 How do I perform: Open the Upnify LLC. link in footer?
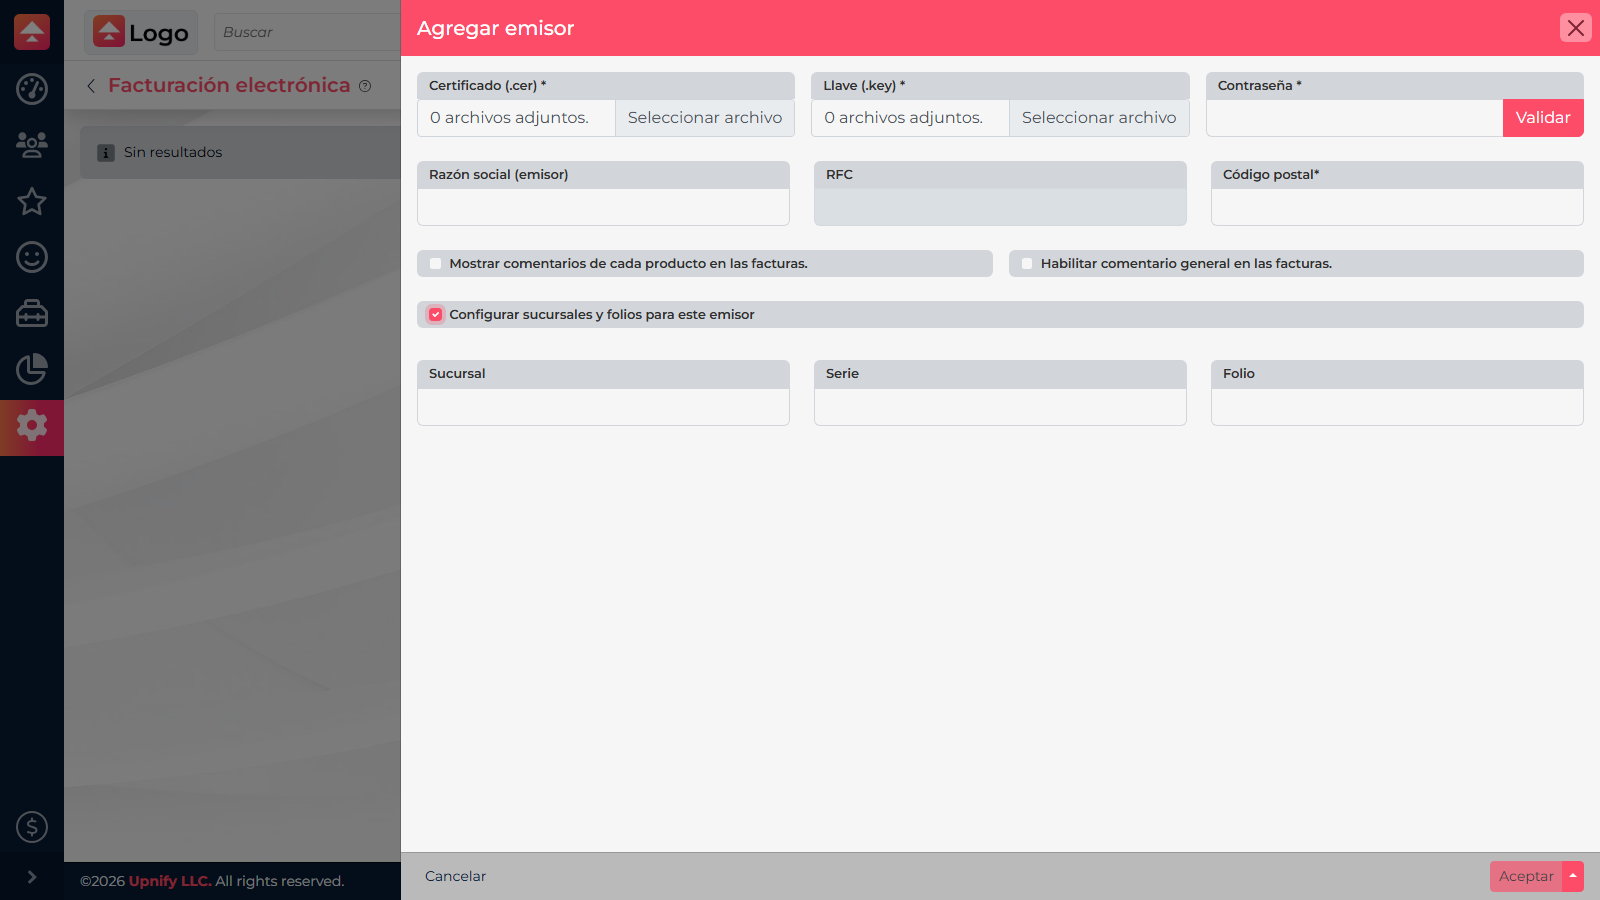[170, 881]
